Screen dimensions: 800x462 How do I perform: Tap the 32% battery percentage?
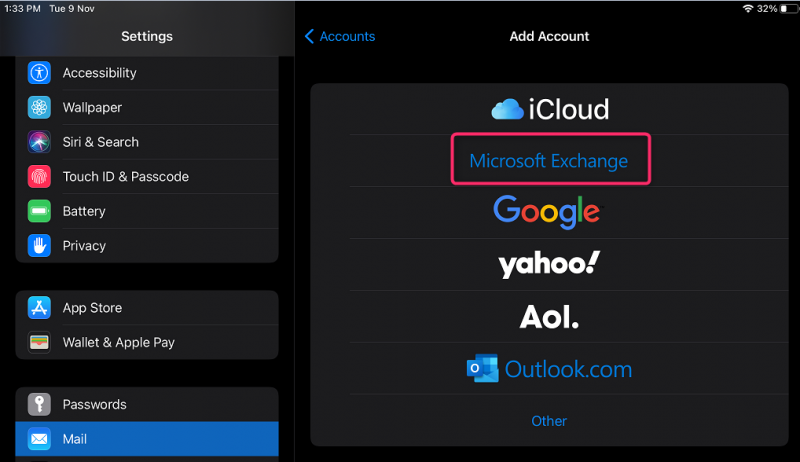[x=767, y=8]
